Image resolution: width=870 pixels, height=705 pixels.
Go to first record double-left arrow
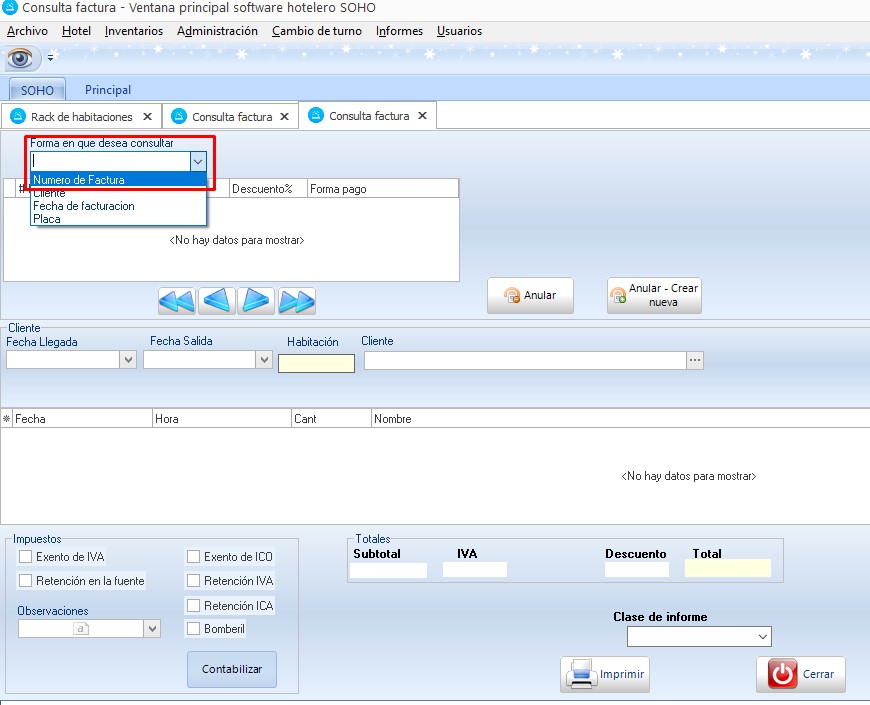coord(176,300)
